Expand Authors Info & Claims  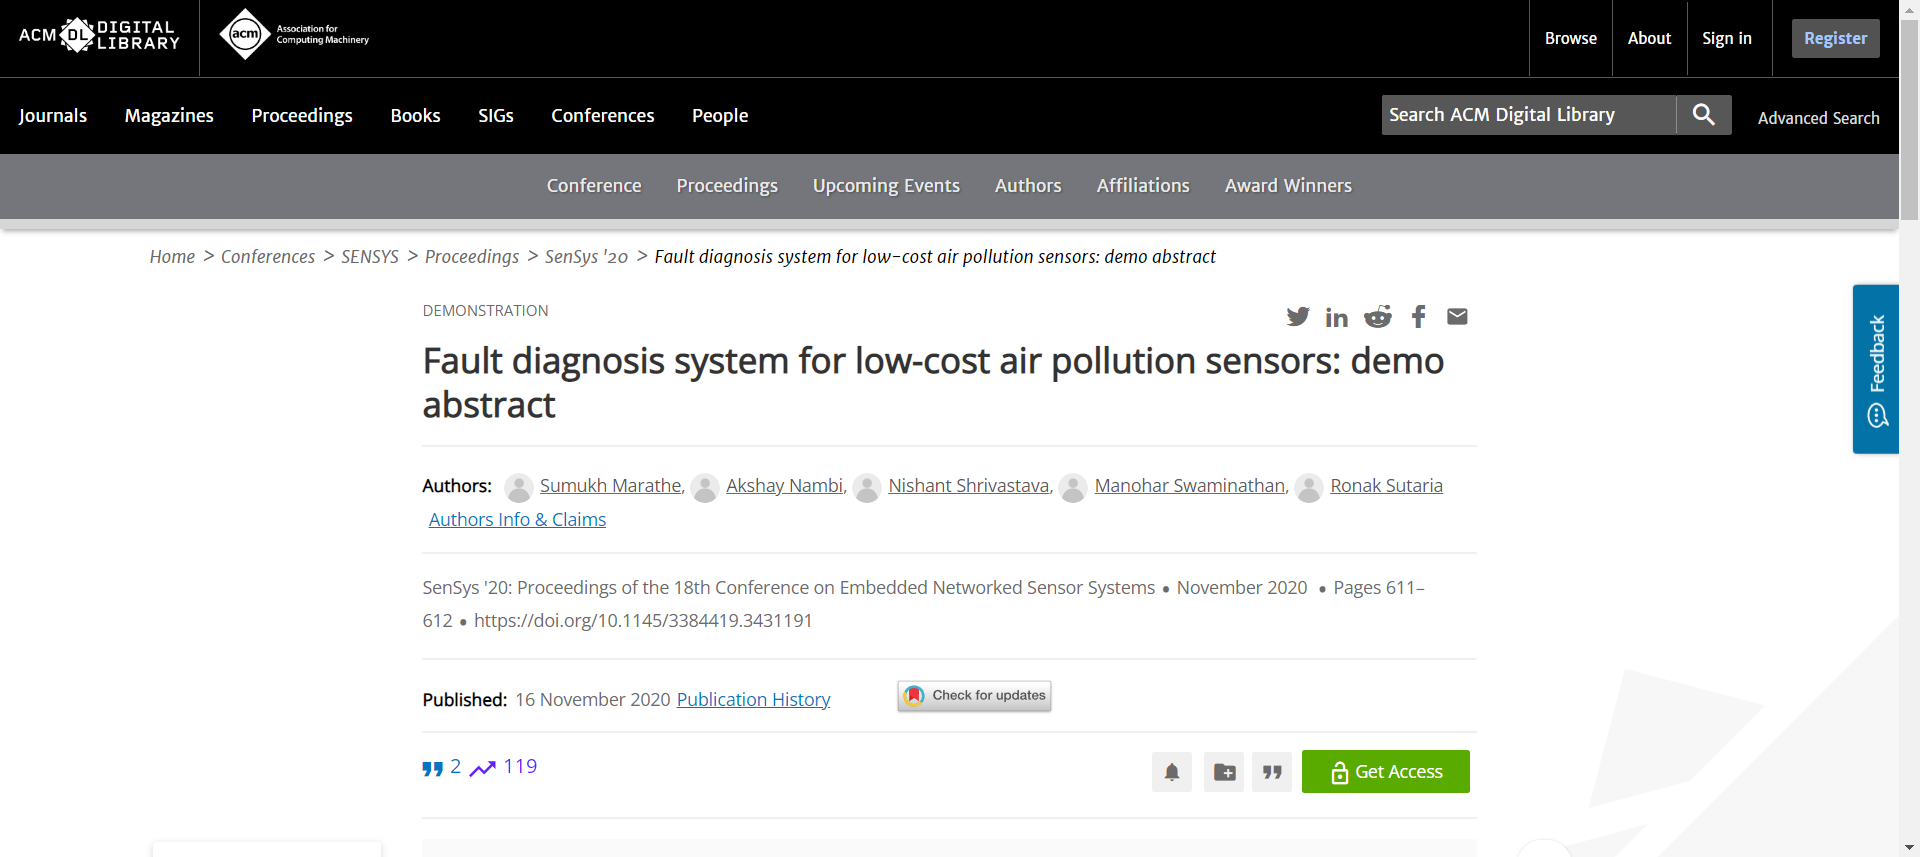click(x=517, y=520)
